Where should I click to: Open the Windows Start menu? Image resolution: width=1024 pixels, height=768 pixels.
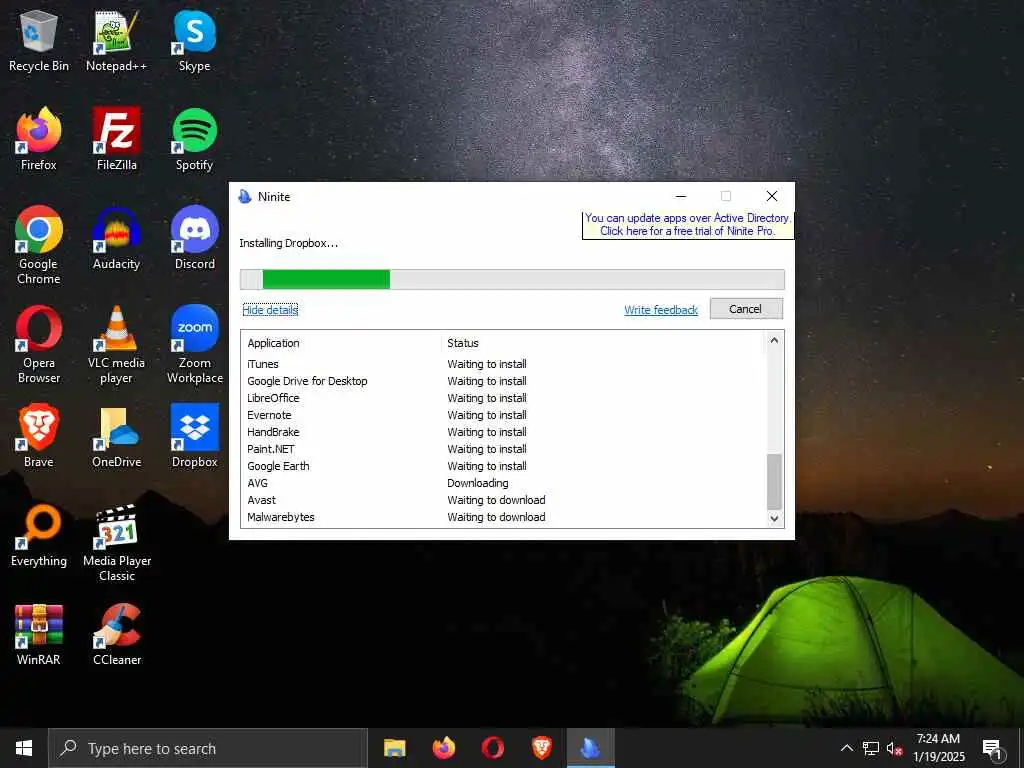[24, 748]
